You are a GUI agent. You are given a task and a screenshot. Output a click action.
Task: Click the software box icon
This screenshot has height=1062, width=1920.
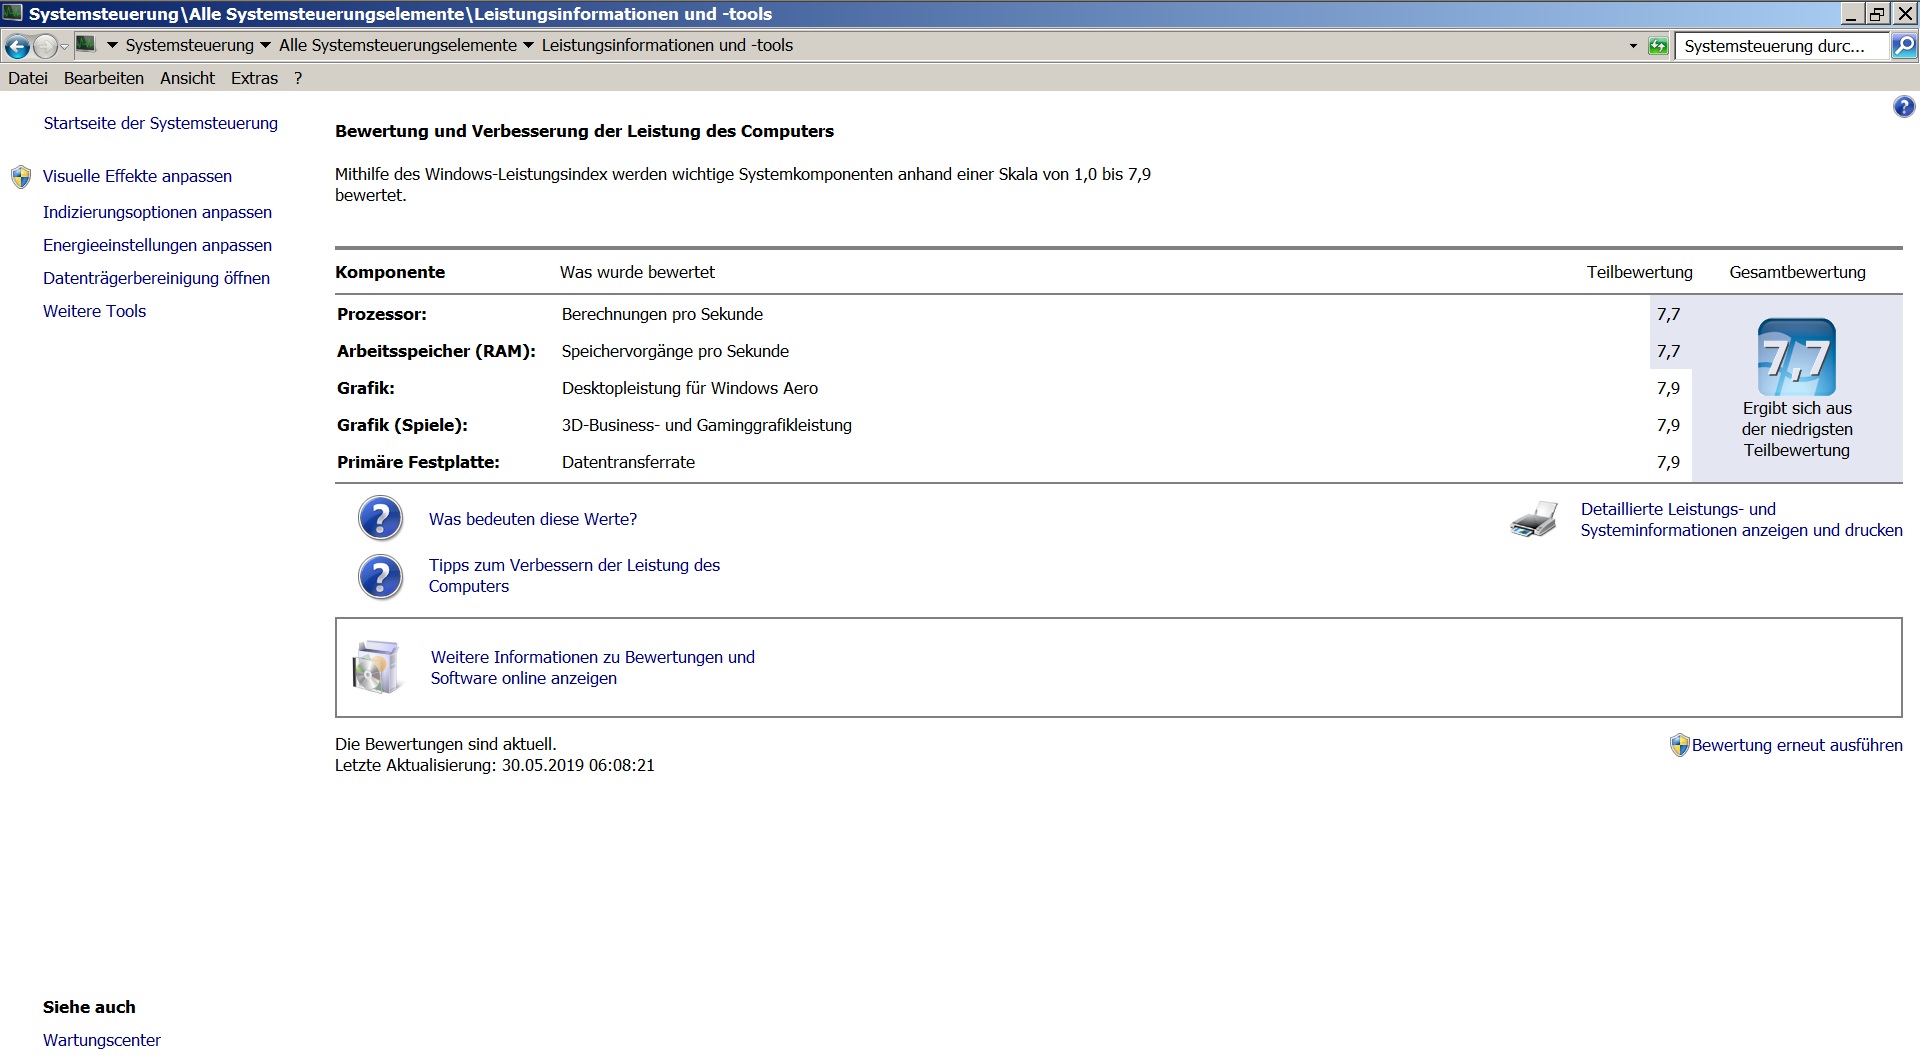(x=377, y=667)
